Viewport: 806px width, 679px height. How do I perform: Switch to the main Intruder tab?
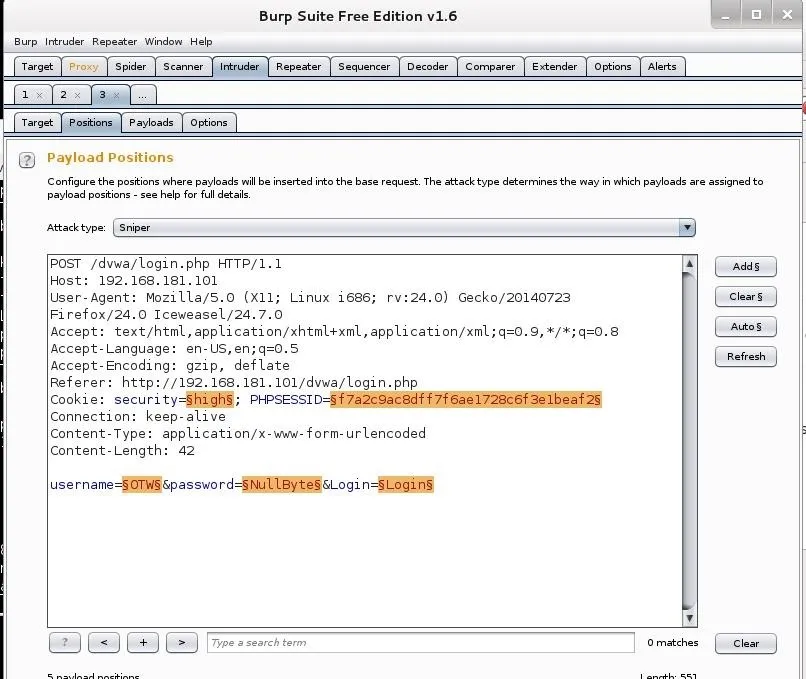[240, 66]
